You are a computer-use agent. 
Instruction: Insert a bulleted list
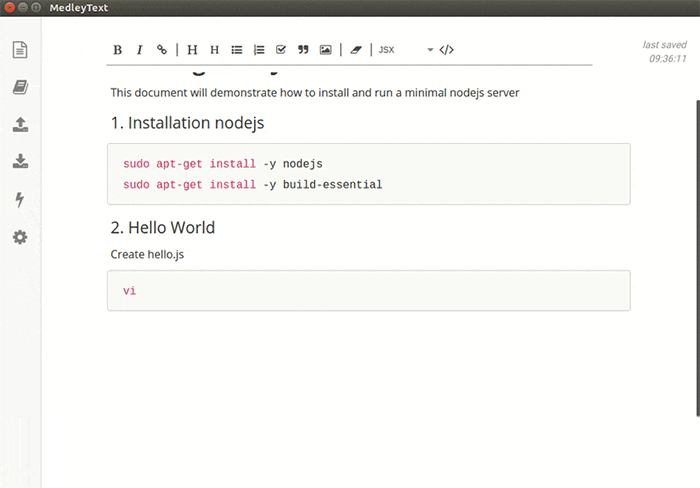(237, 50)
